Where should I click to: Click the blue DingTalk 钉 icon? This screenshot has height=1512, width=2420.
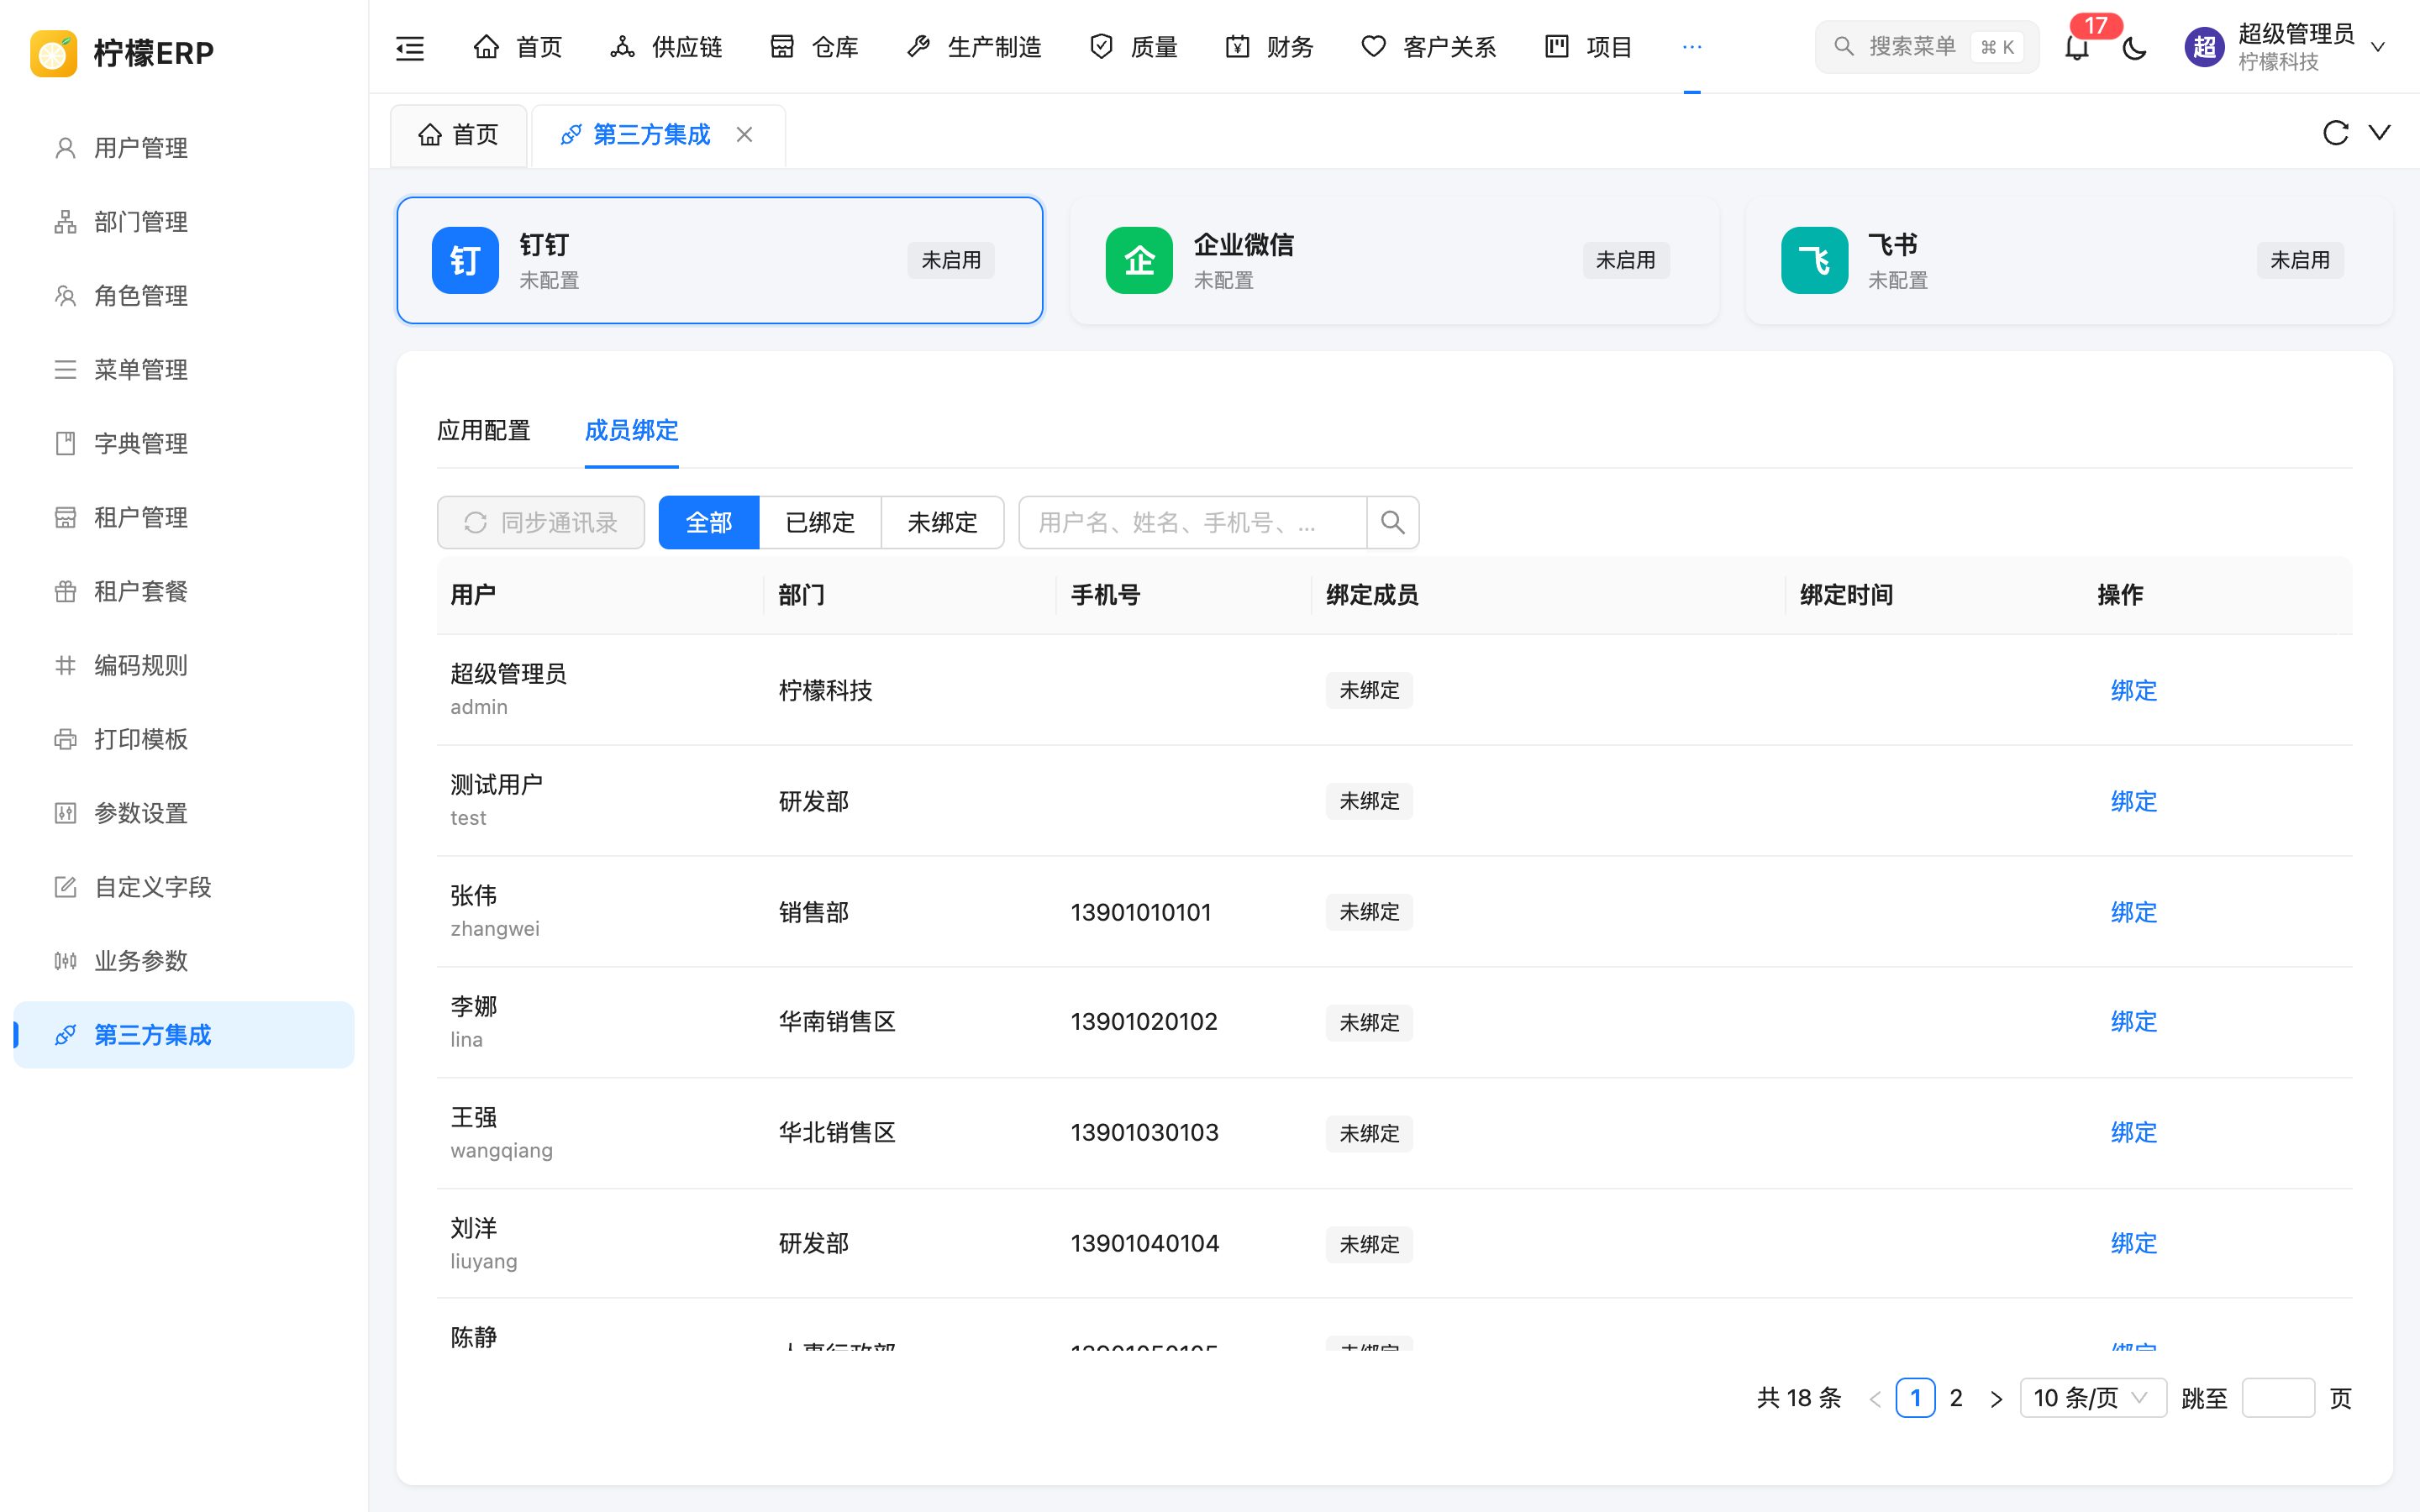pyautogui.click(x=465, y=260)
